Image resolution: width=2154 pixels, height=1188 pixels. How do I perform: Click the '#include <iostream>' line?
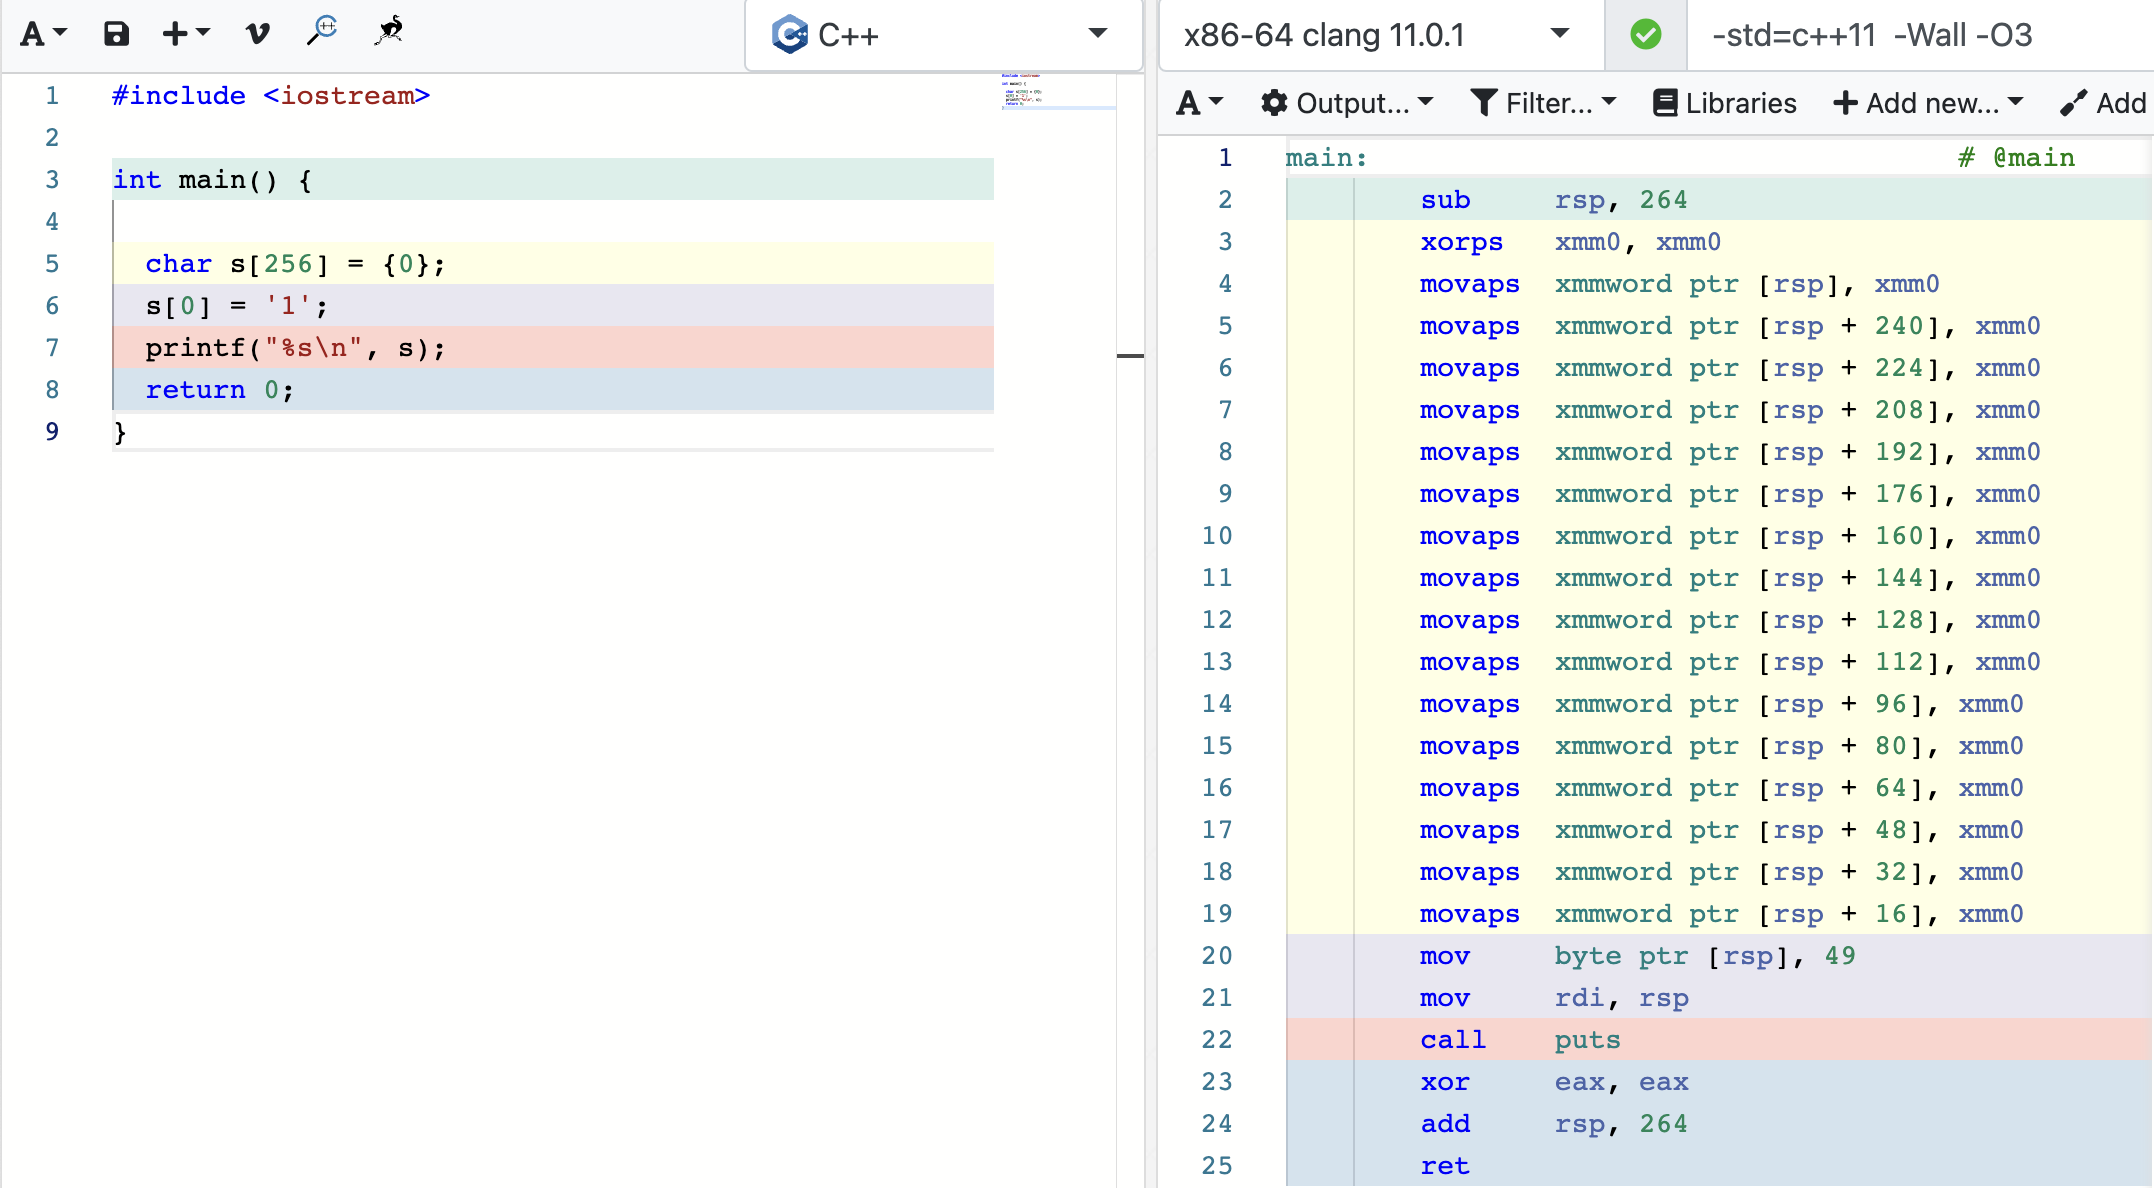click(271, 96)
